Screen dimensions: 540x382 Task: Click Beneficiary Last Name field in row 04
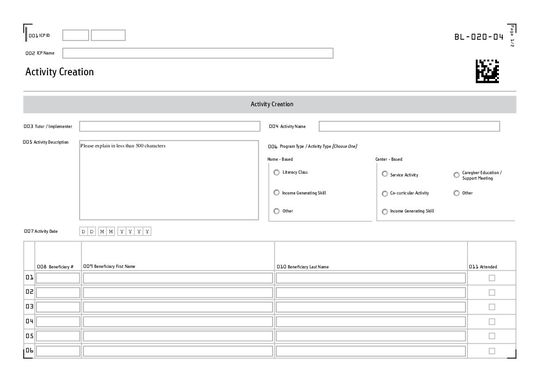[x=371, y=321]
